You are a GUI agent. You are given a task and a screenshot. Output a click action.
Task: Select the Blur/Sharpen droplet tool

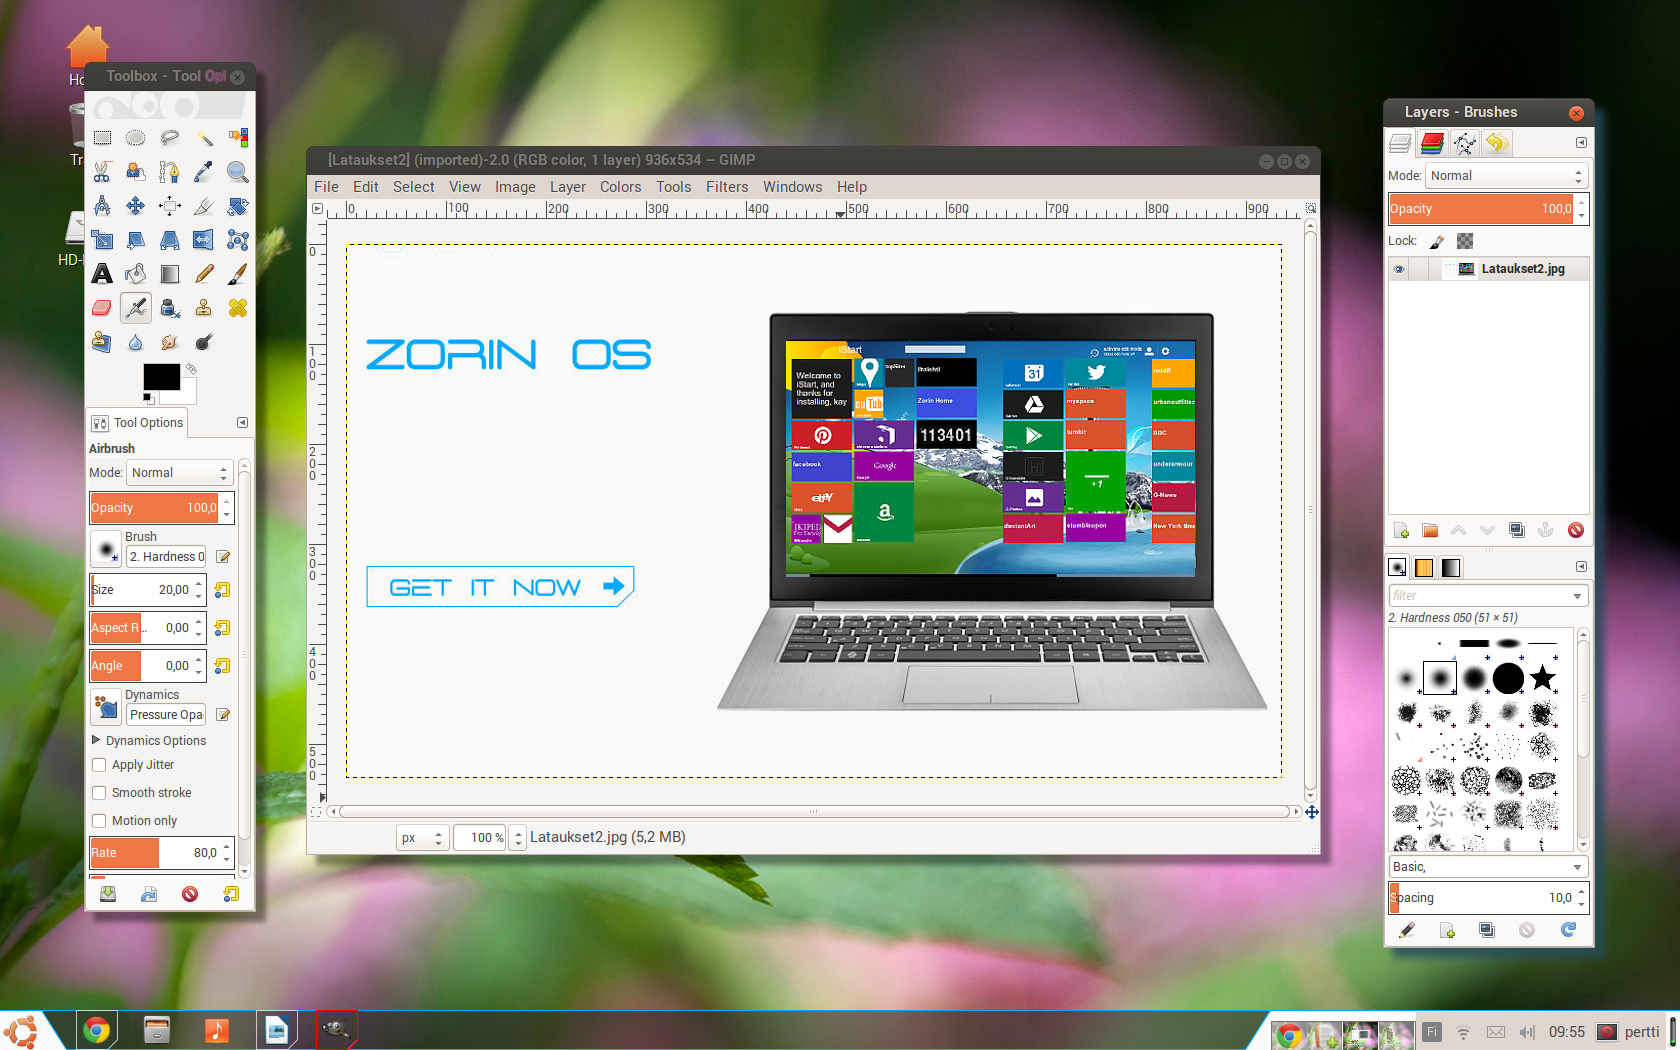point(136,342)
